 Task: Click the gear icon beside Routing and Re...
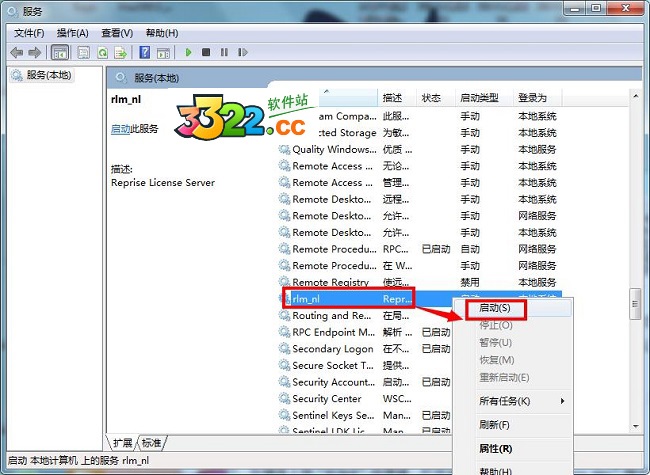(284, 315)
